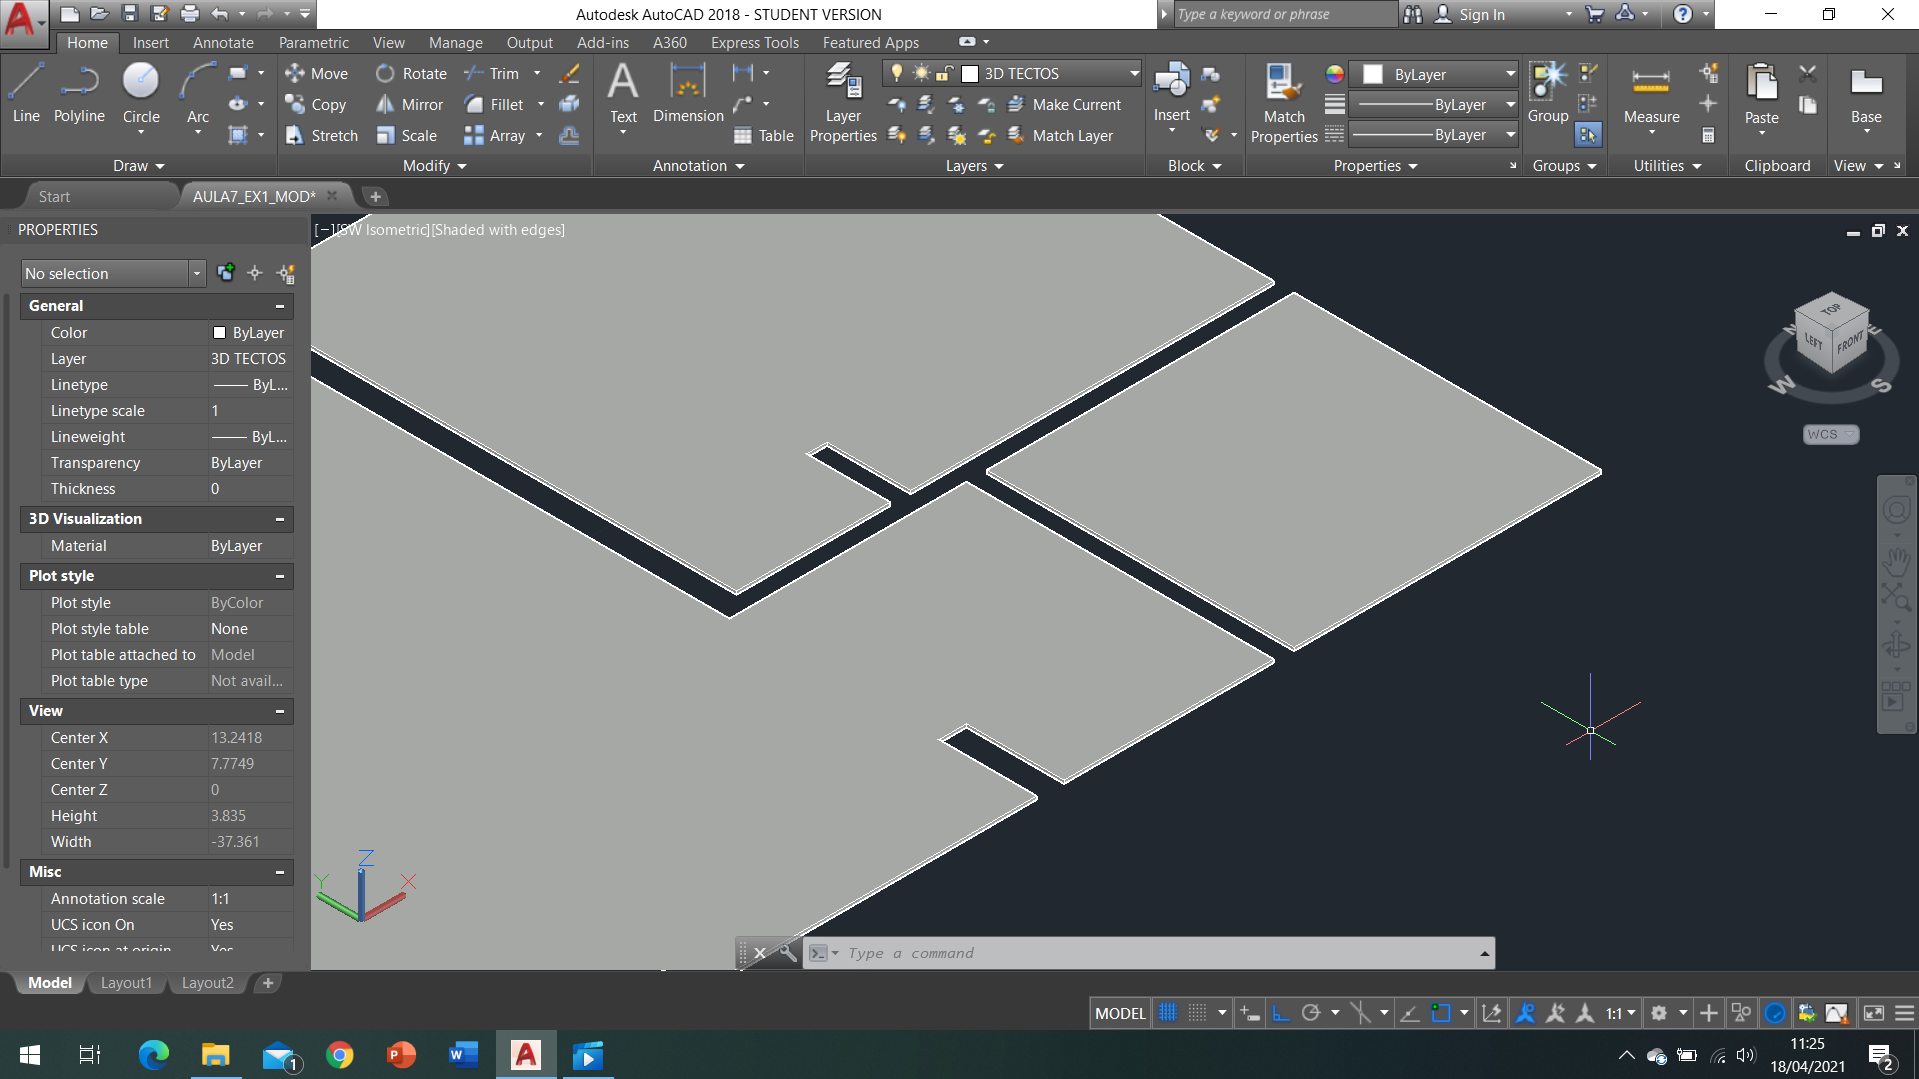The height and width of the screenshot is (1079, 1919).
Task: Toggle grid display in status bar
Action: (x=1167, y=1013)
